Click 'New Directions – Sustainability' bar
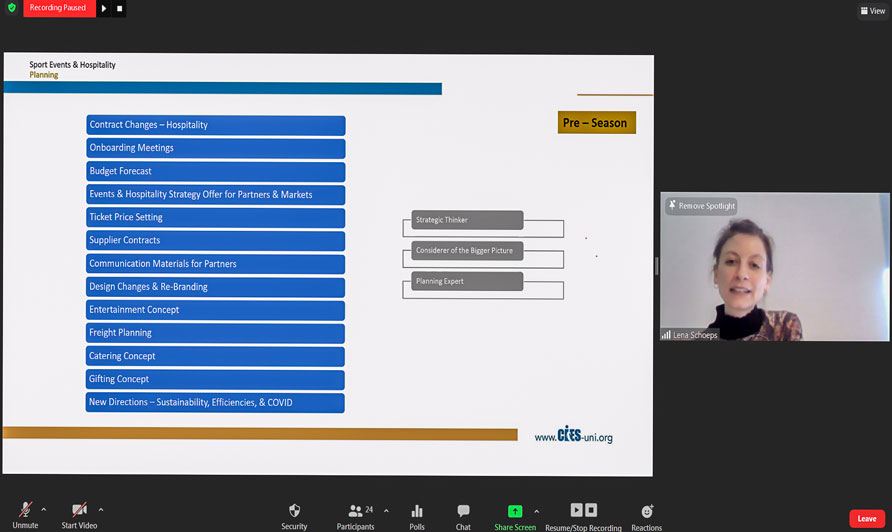This screenshot has width=892, height=532. pos(216,402)
